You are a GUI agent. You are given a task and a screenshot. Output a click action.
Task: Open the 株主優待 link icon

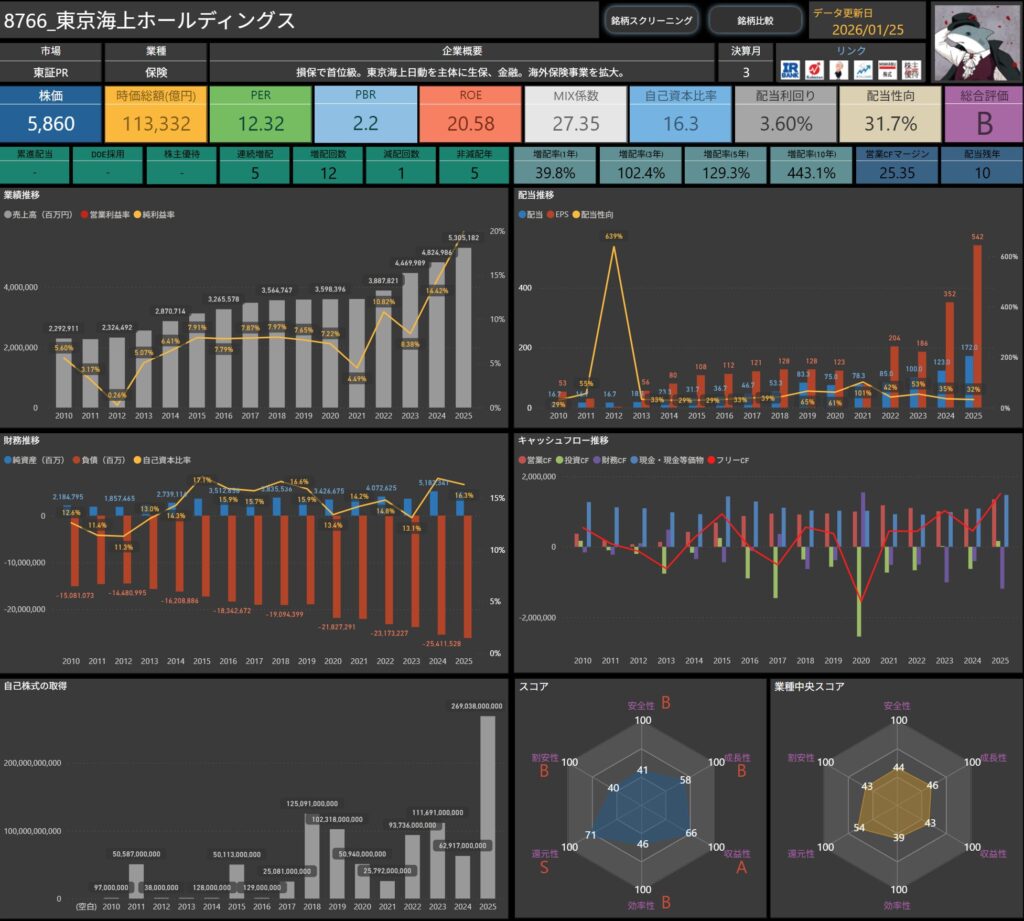911,69
